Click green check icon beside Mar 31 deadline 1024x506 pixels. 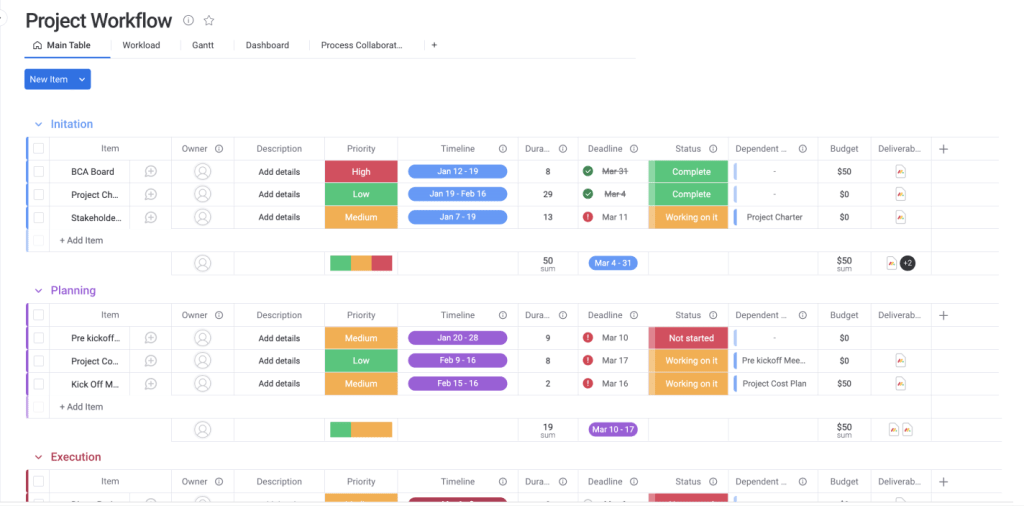pyautogui.click(x=588, y=171)
